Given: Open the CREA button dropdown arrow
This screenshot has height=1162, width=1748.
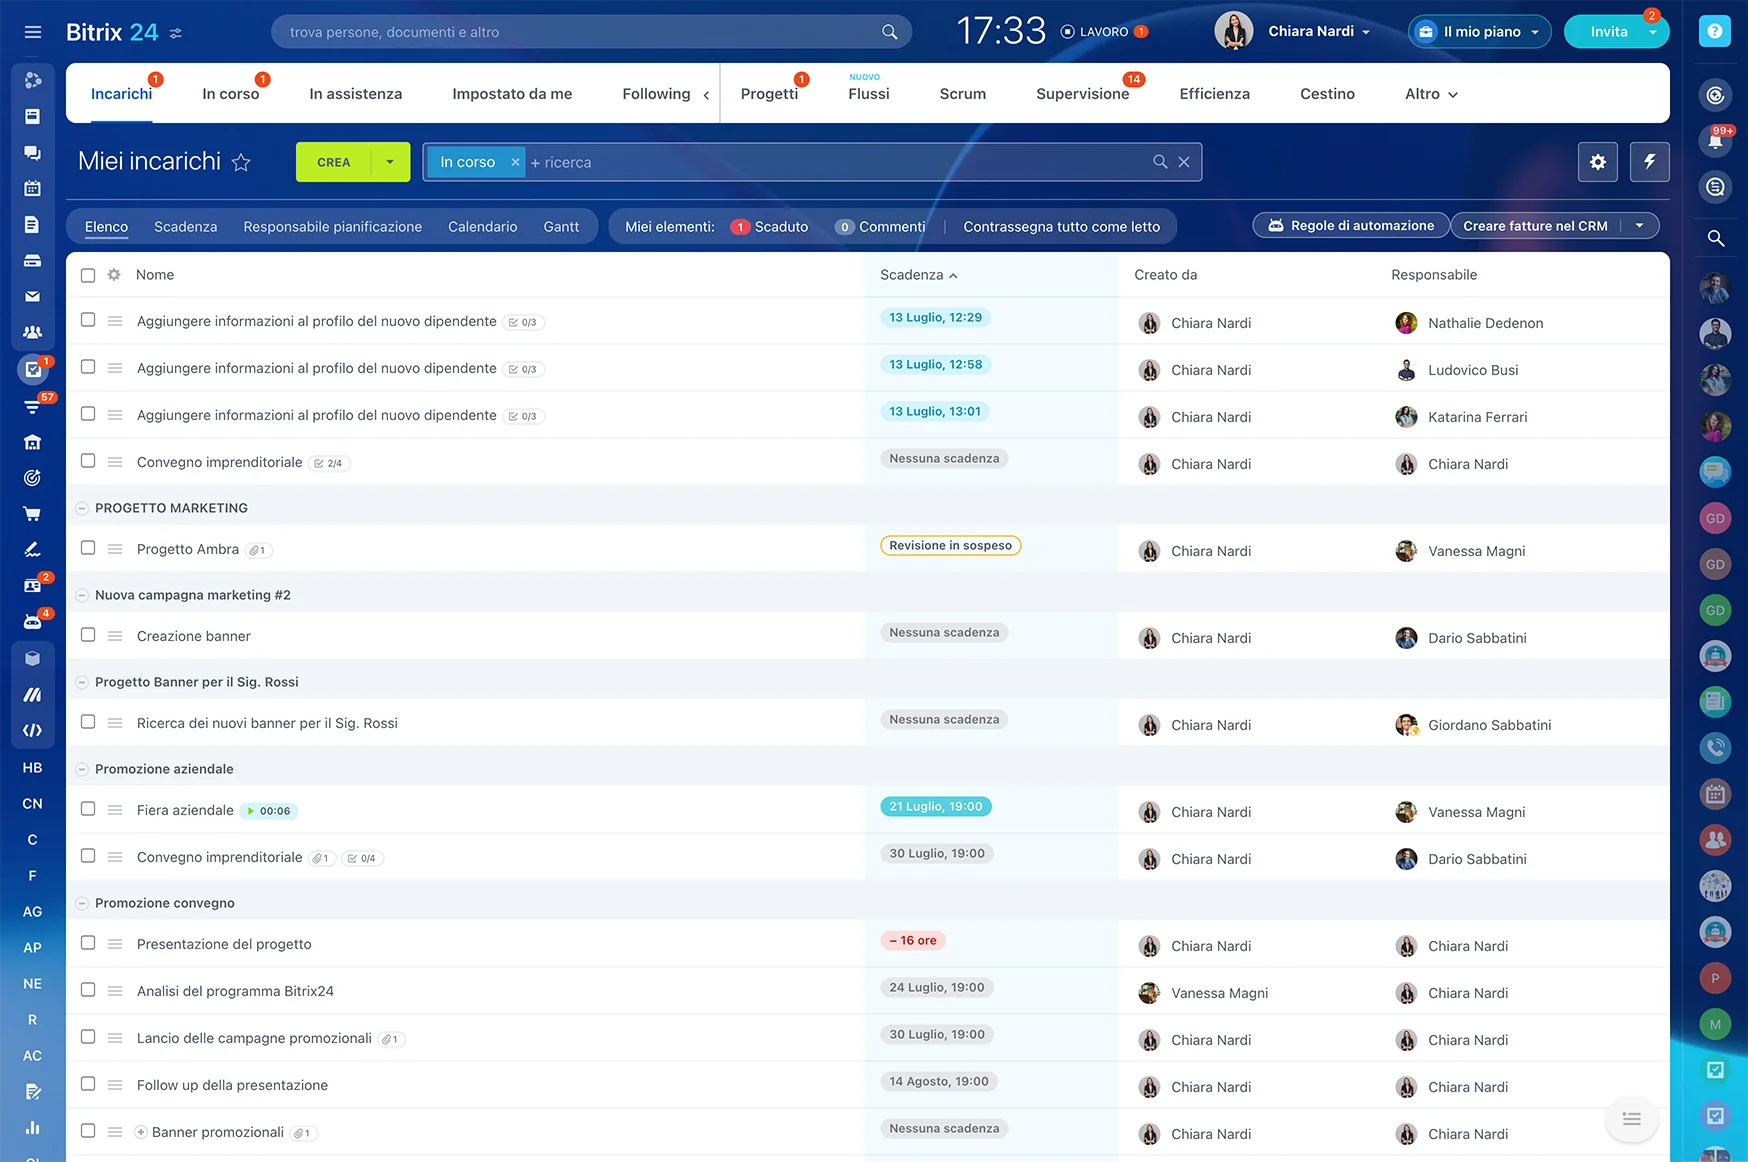Looking at the screenshot, I should [390, 162].
